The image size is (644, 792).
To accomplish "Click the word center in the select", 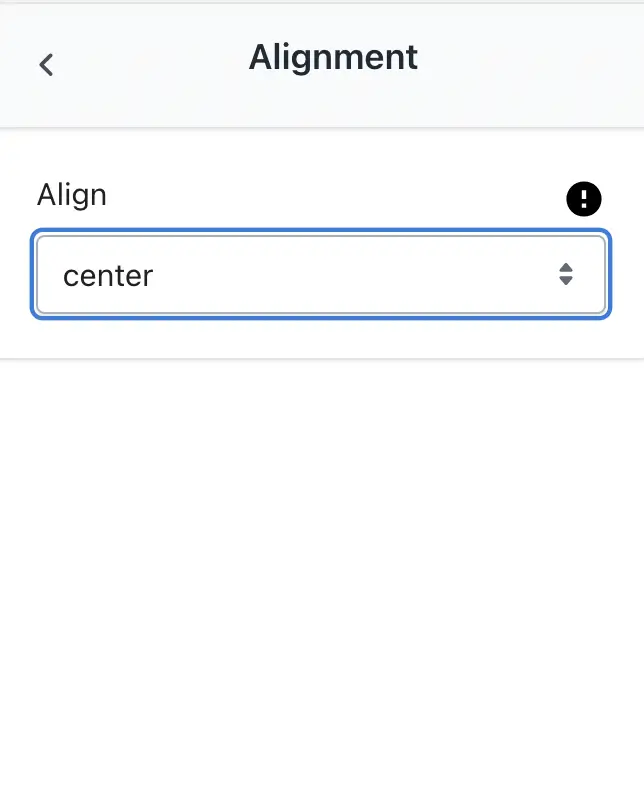I will 108,276.
